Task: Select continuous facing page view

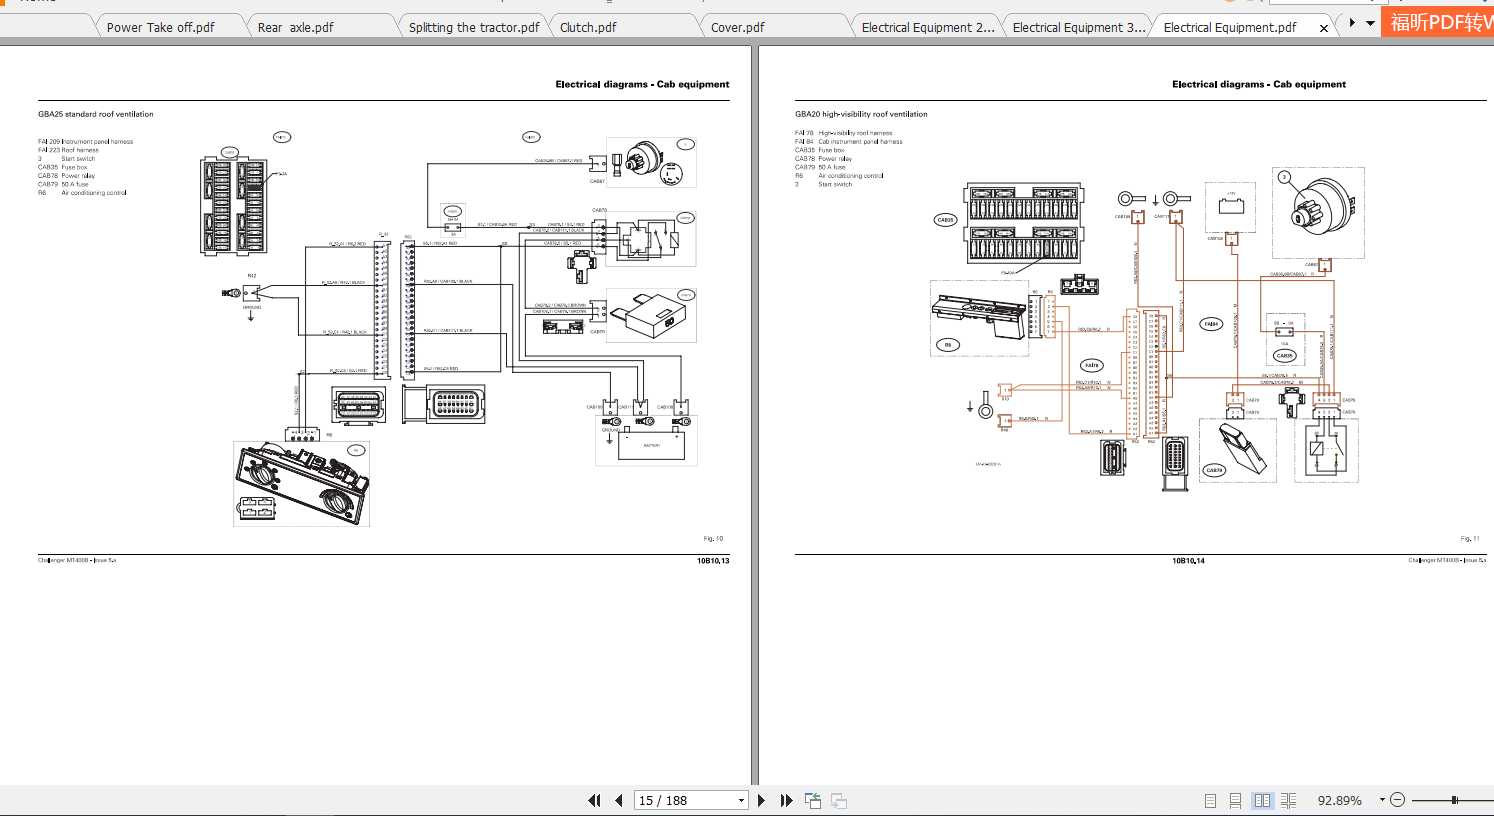Action: coord(1288,800)
